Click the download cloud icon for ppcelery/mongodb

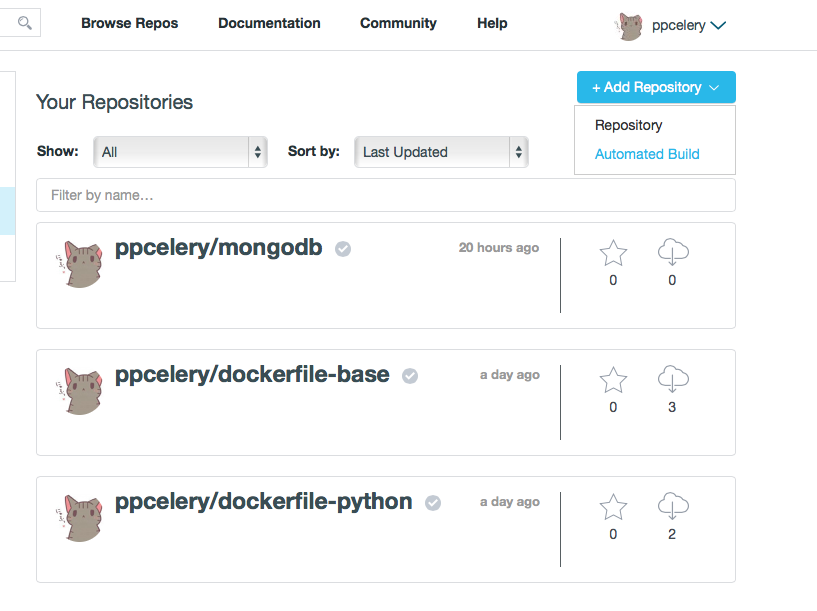672,254
